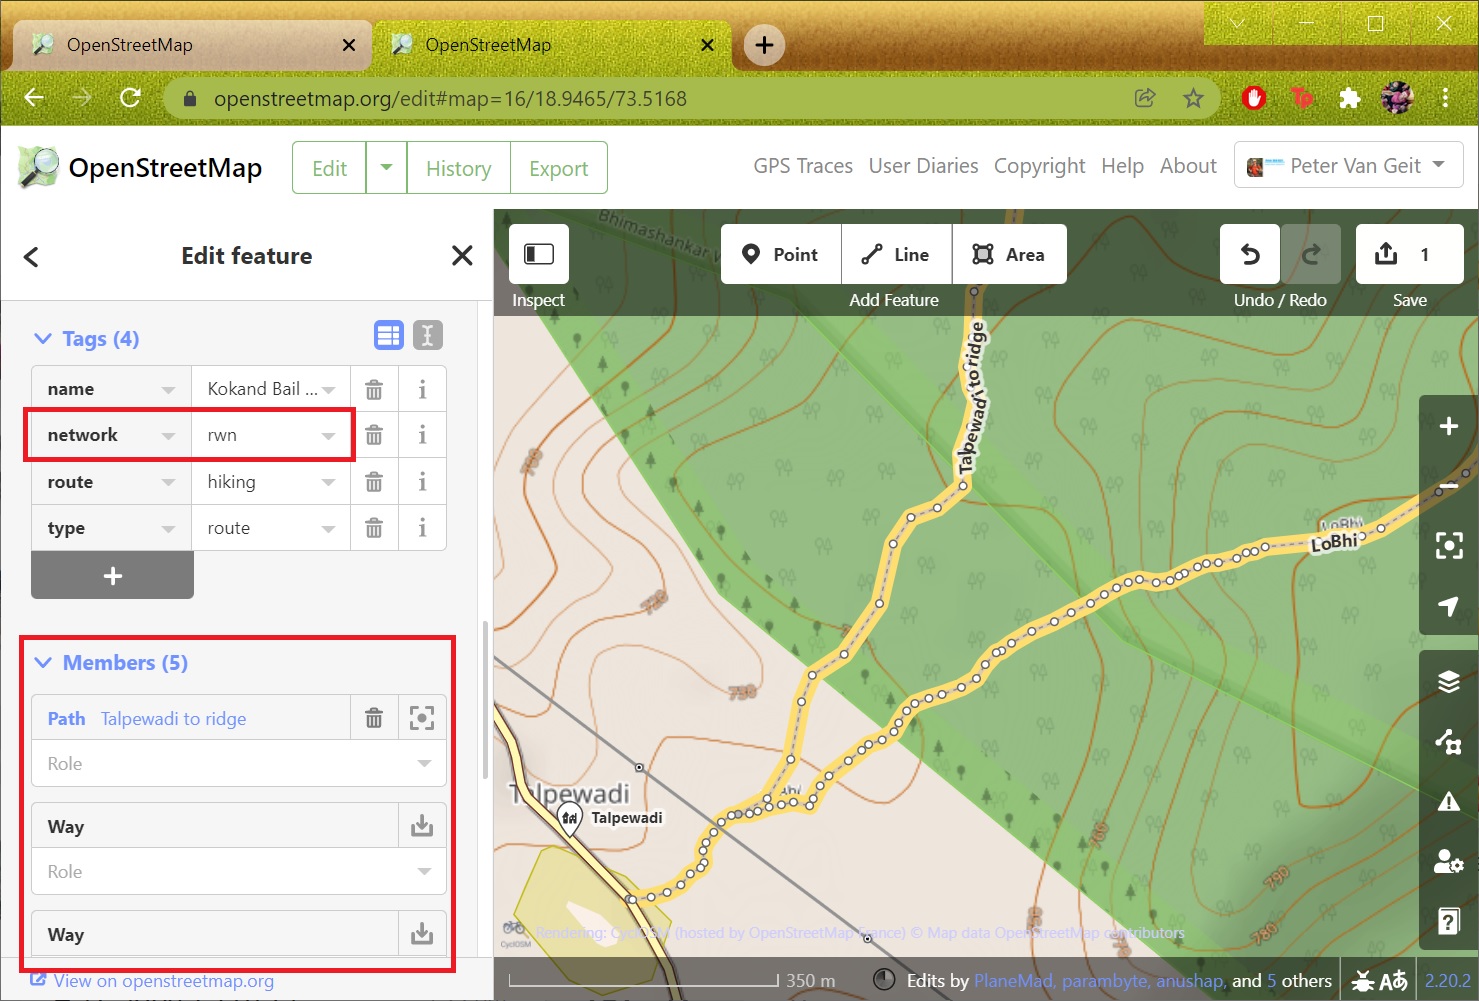Click the OpenStreetMap logo
The image size is (1479, 1001).
[x=140, y=168]
